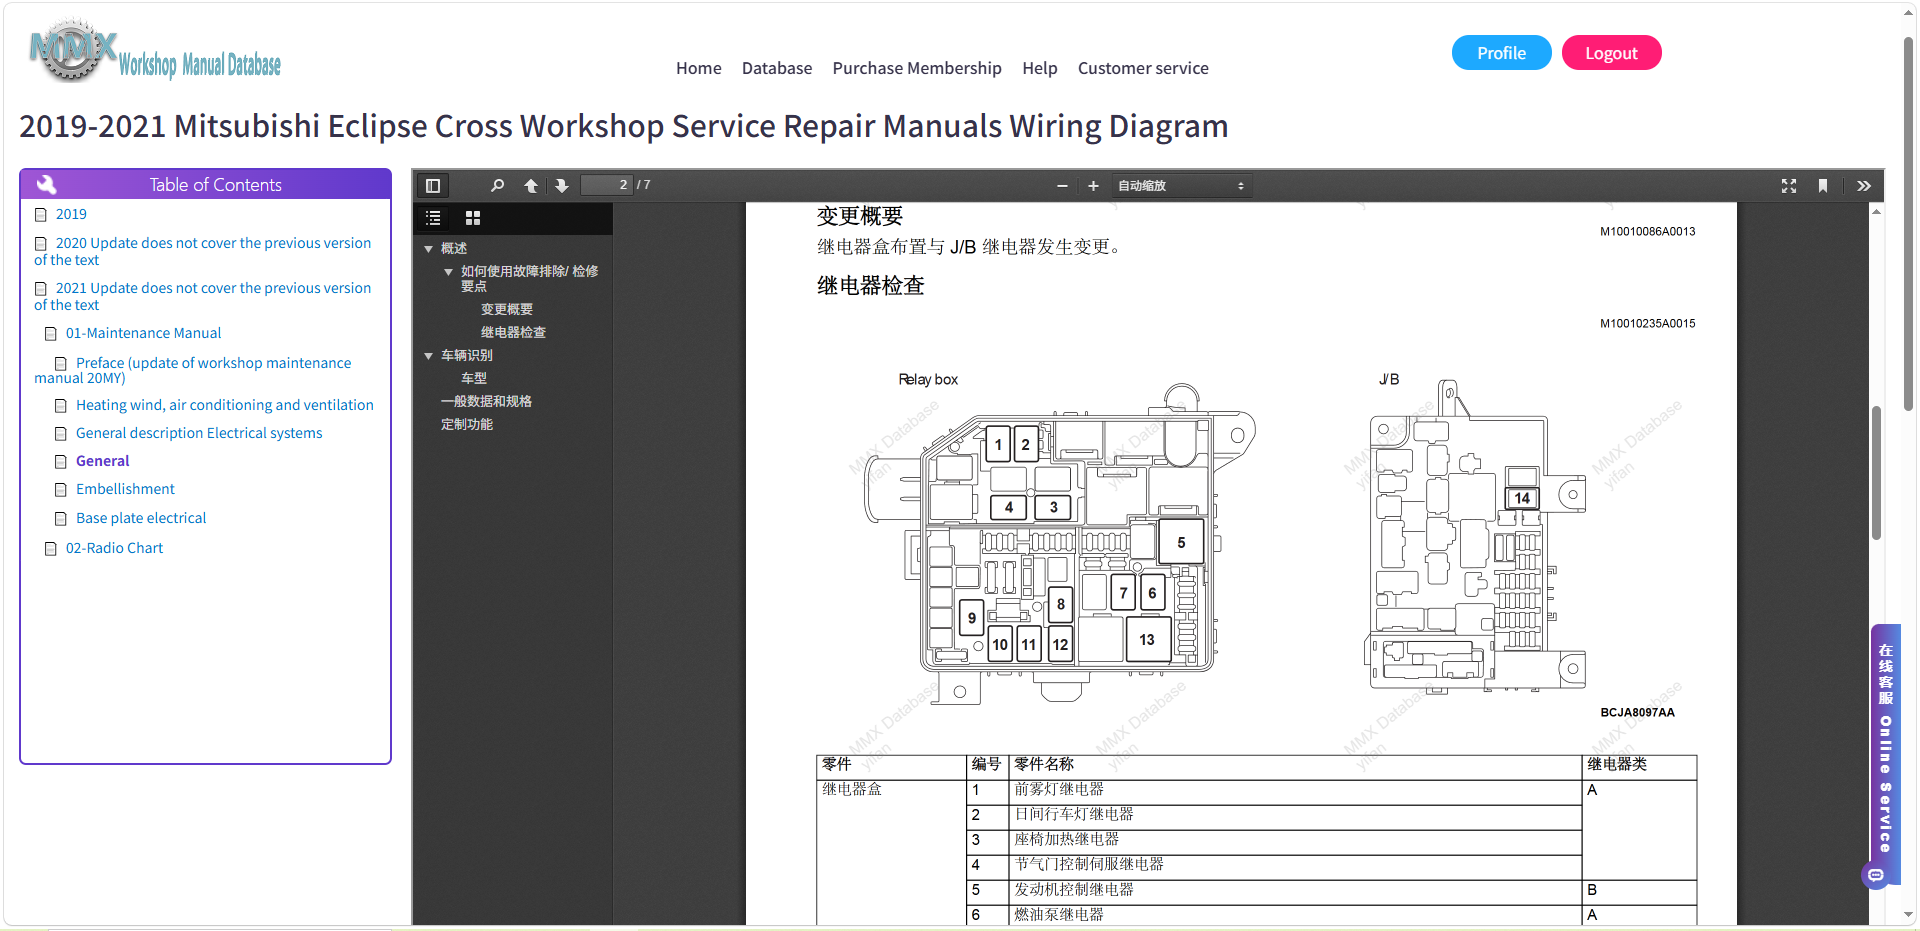This screenshot has height=931, width=1920.
Task: Open the 2021 Update manual link
Action: pyautogui.click(x=202, y=297)
